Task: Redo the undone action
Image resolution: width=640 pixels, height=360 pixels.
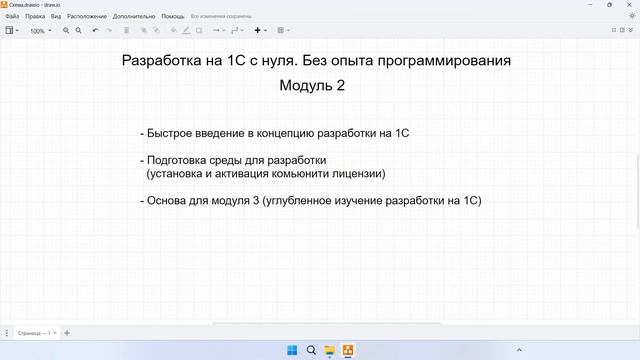Action: (109, 30)
